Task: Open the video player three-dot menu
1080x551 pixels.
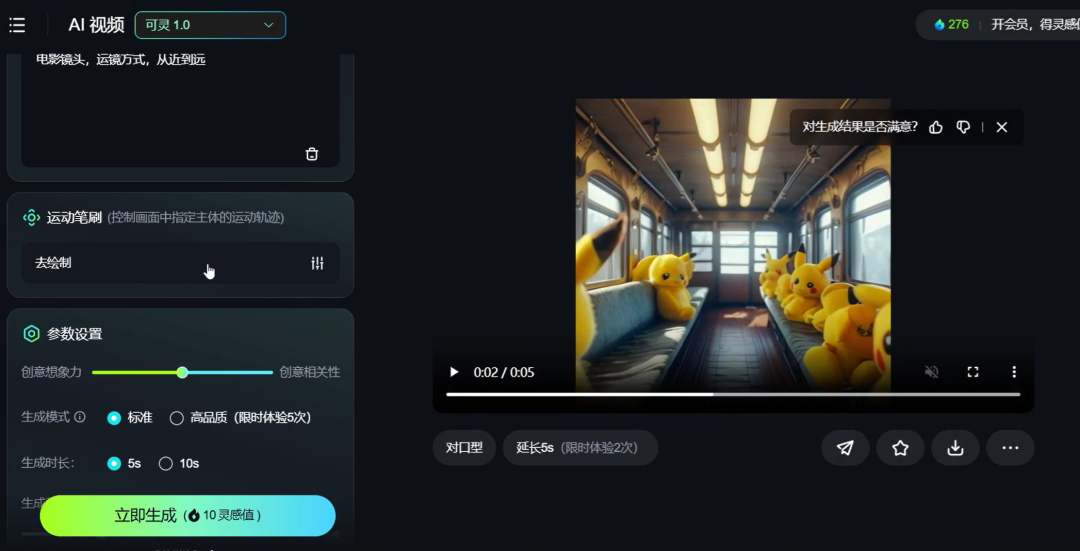Action: 1014,372
